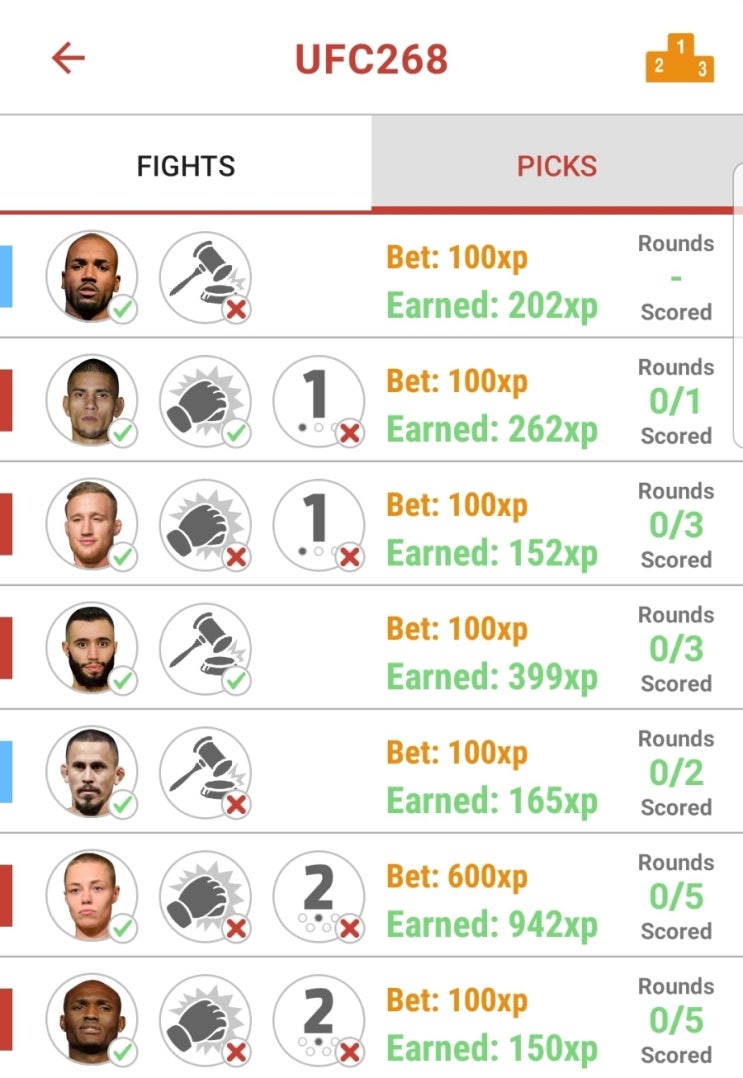The image size is (743, 1078).
Task: Tap round 2 pick in 942xp row
Action: (318, 896)
